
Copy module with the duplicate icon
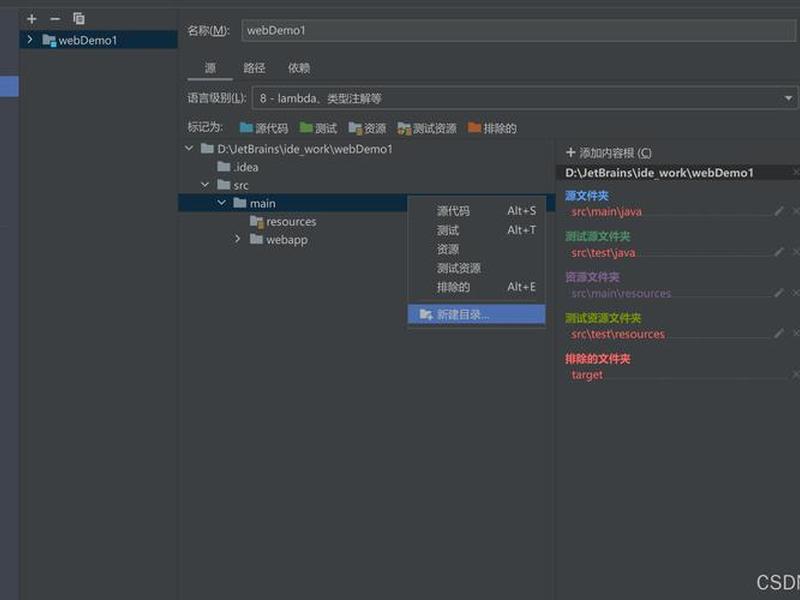[79, 19]
